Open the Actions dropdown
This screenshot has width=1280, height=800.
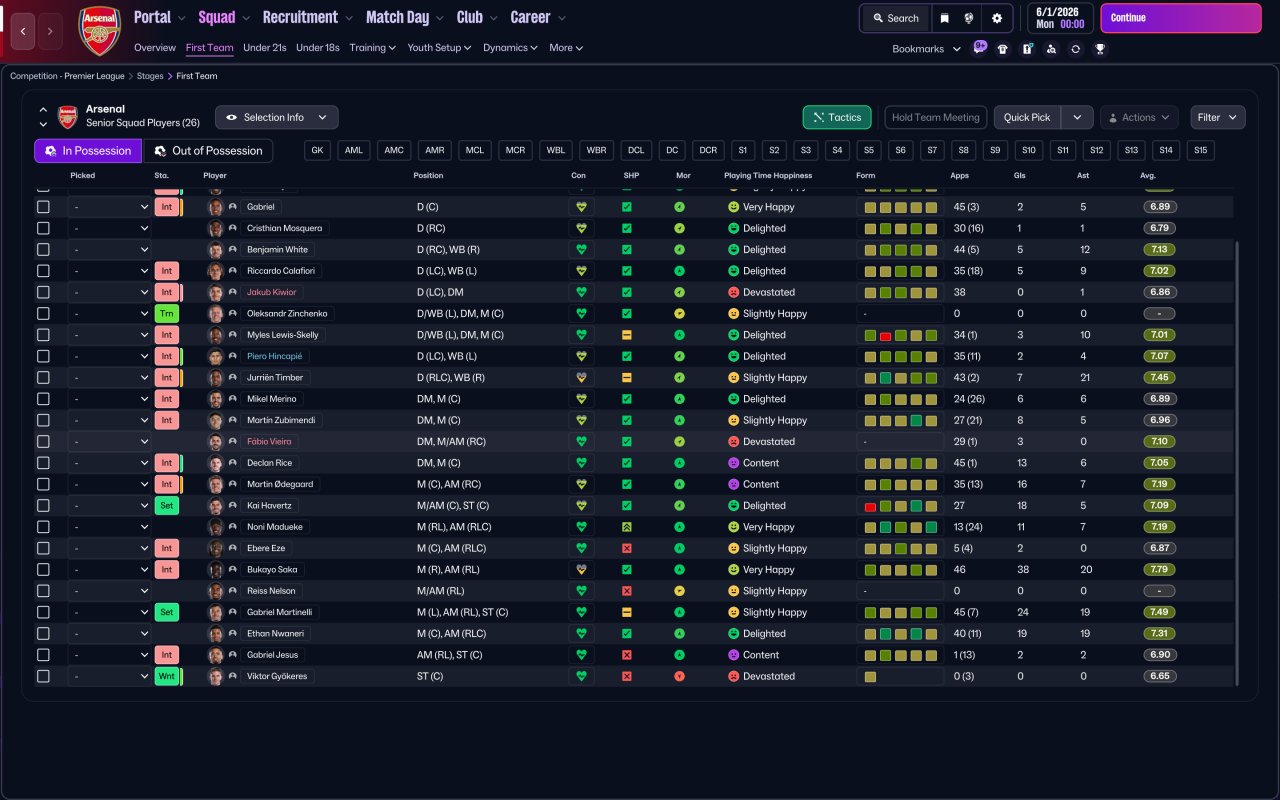[1139, 117]
